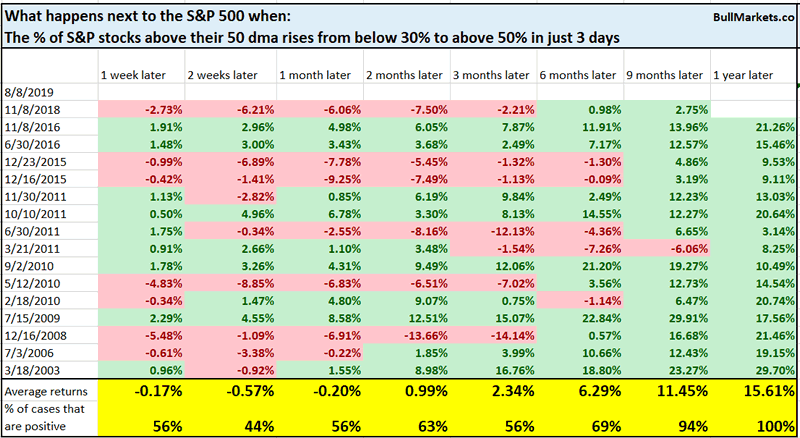Click the "3 months later" column header
The height and width of the screenshot is (438, 800).
click(487, 76)
